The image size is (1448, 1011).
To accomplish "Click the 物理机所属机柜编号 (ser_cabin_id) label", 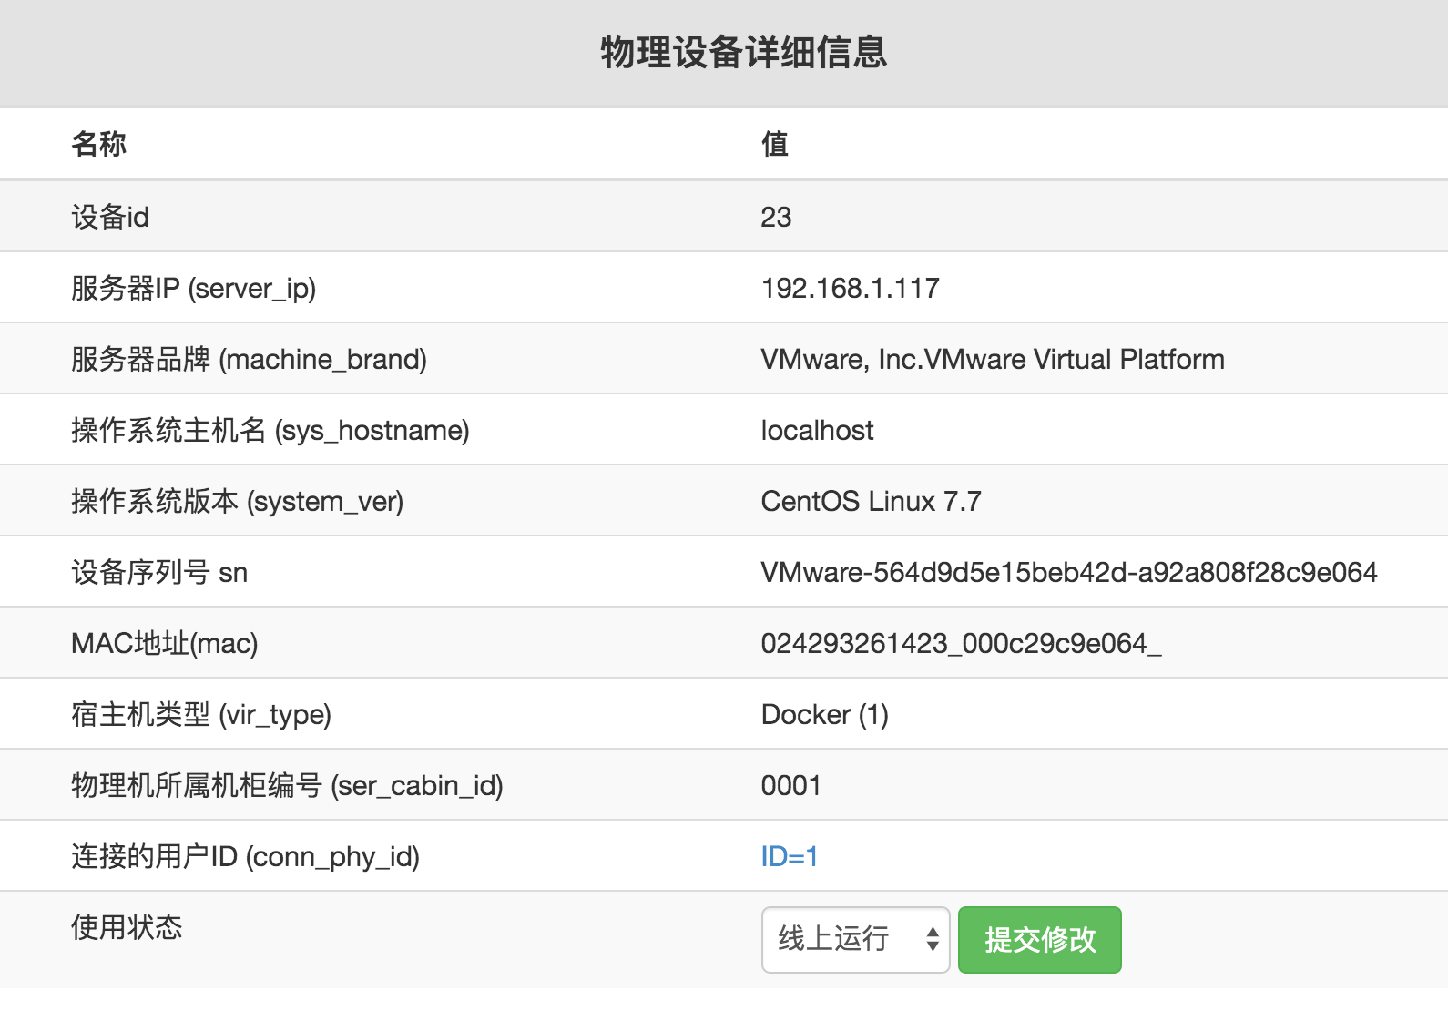I will click(287, 785).
